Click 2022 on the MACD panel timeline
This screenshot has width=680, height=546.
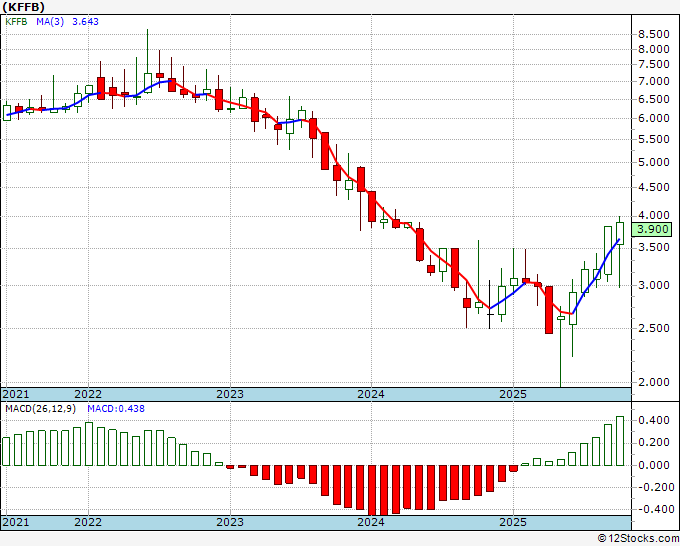point(88,522)
